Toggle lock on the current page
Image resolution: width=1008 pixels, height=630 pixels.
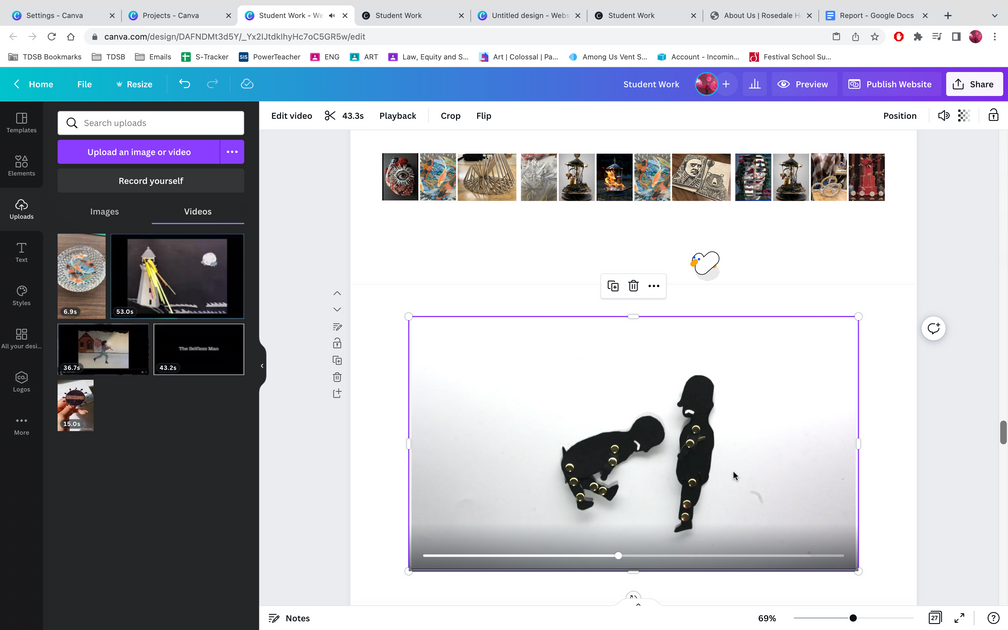[337, 343]
